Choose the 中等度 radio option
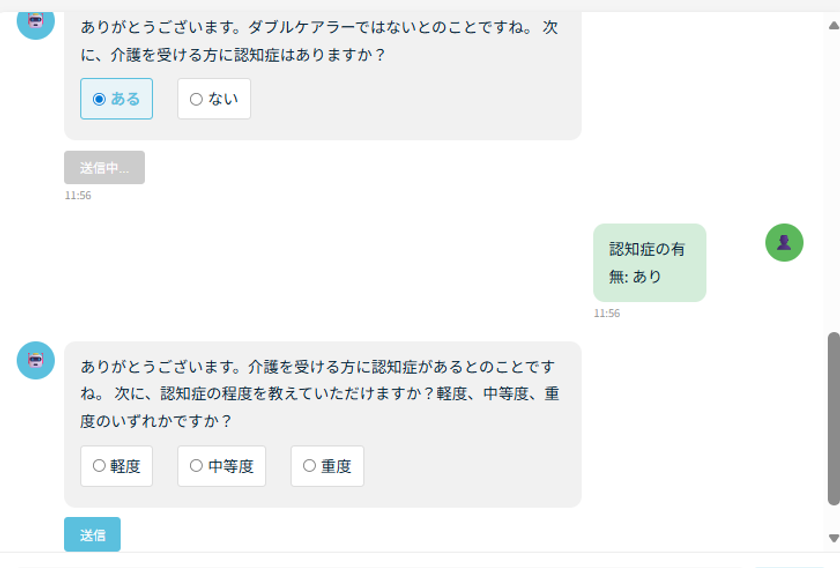Screen dimensions: 840x568 [221, 466]
